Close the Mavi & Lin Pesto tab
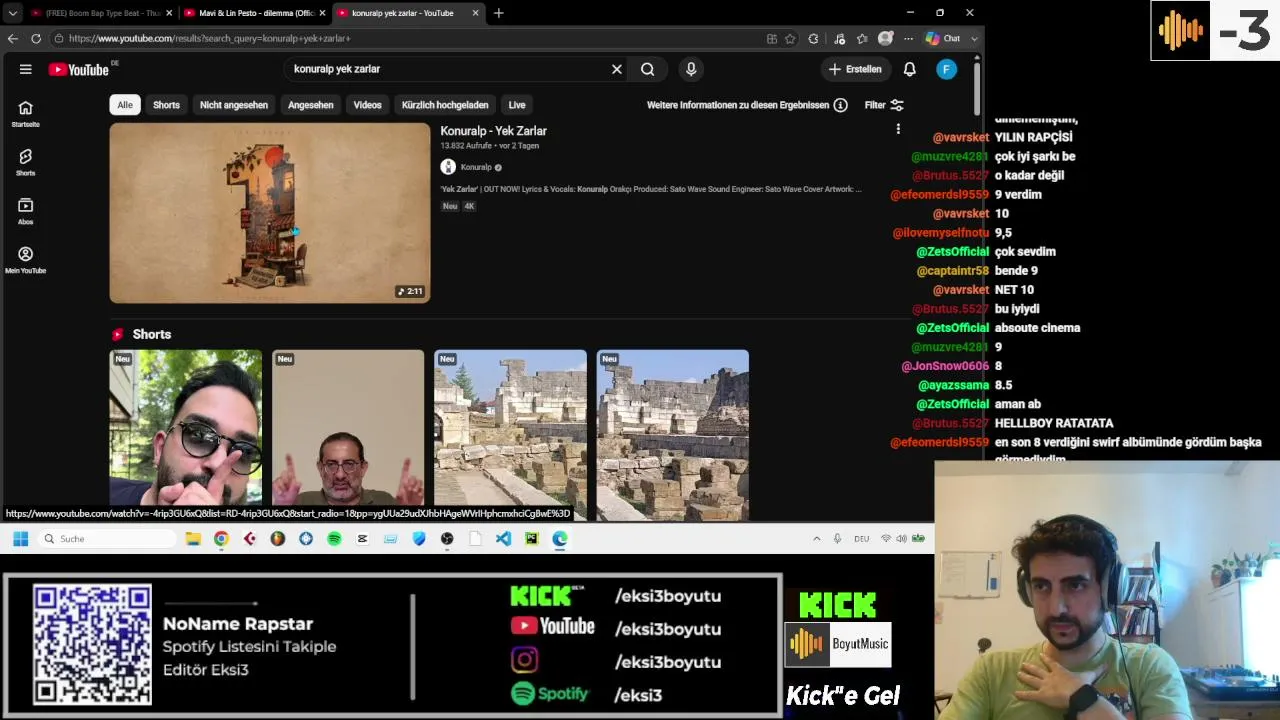1280x720 pixels. [322, 13]
